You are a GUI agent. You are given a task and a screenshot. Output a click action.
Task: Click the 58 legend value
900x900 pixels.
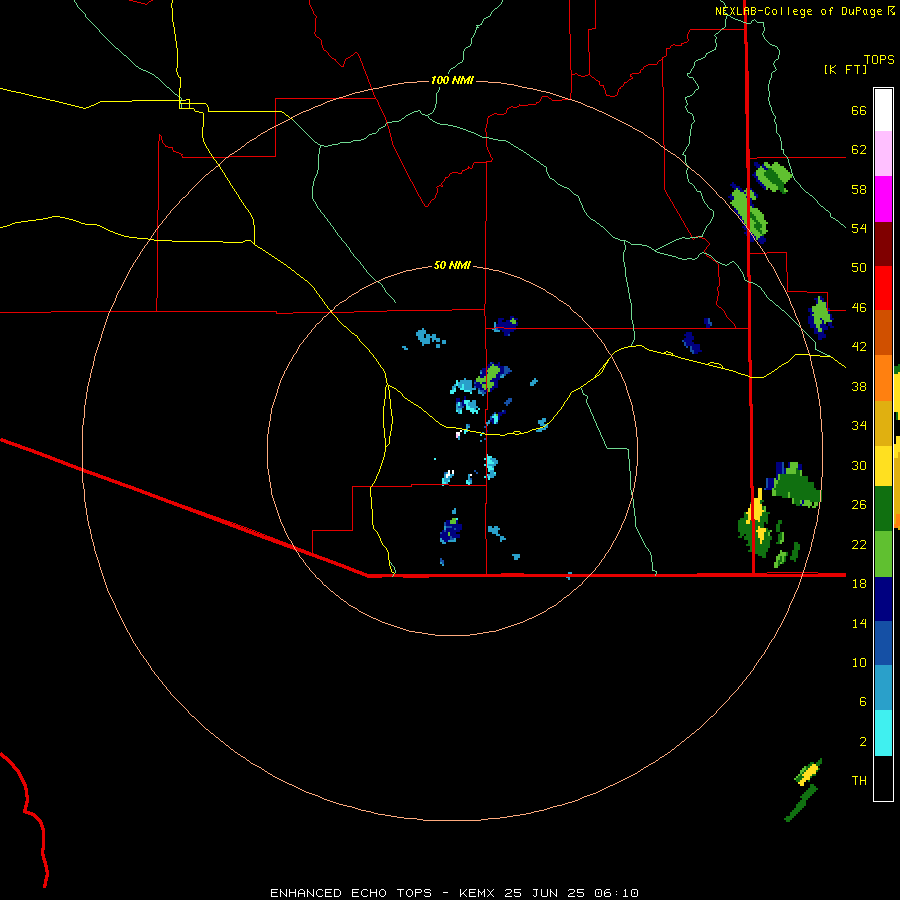859,189
